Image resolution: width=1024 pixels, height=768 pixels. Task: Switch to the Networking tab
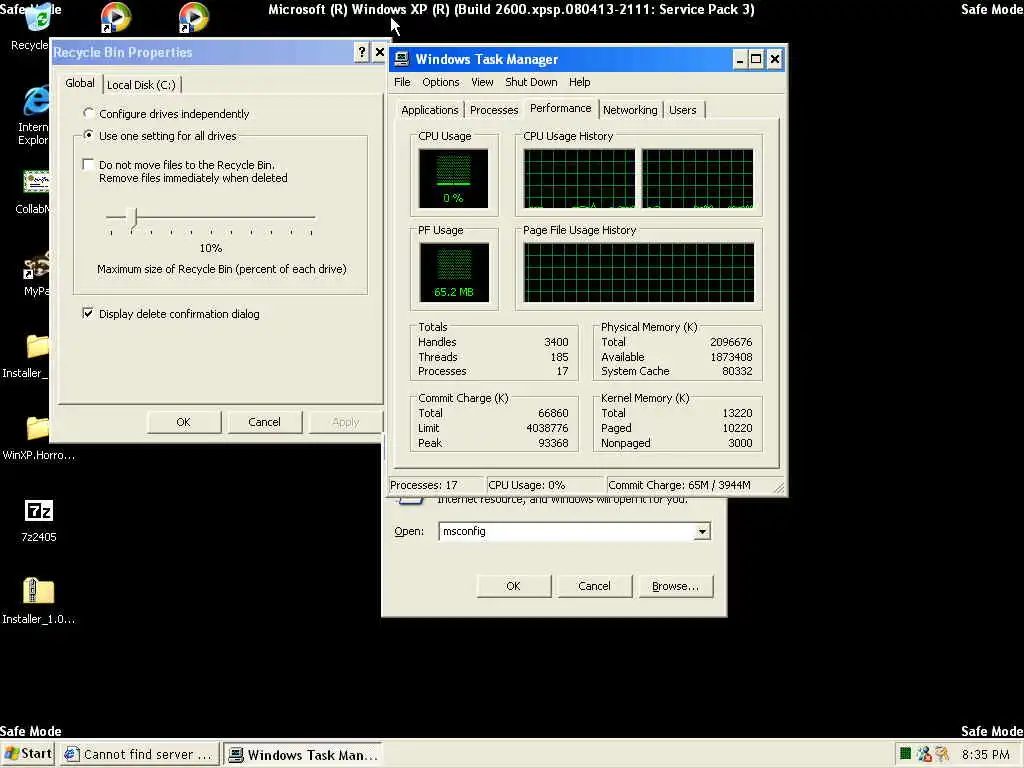(x=630, y=110)
